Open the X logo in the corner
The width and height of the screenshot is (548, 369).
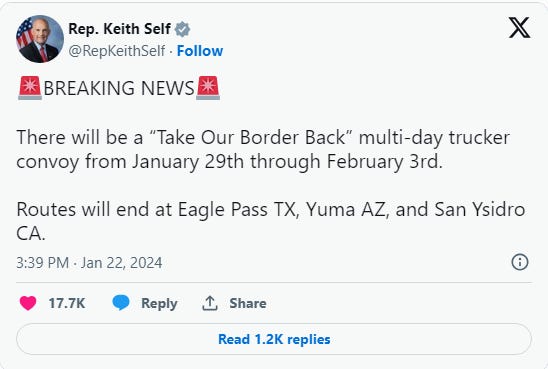coord(519,28)
